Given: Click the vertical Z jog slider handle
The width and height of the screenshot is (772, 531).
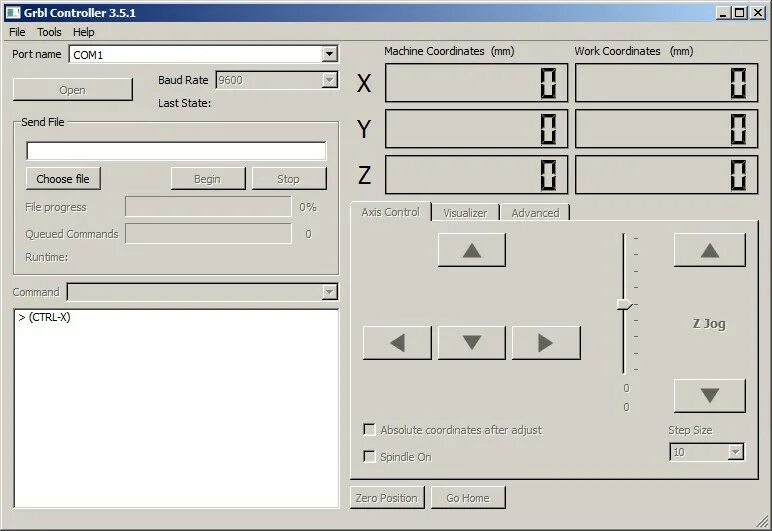Looking at the screenshot, I should pos(624,305).
